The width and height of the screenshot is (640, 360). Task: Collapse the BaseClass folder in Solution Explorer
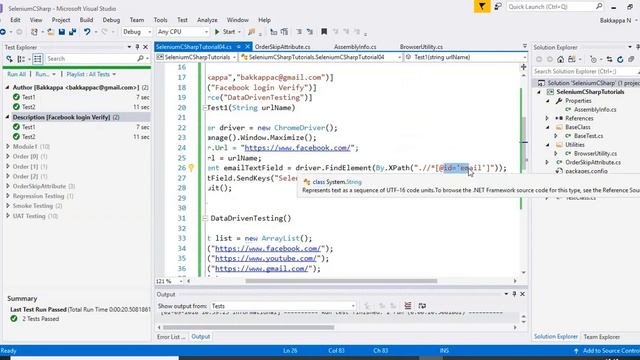click(x=547, y=127)
